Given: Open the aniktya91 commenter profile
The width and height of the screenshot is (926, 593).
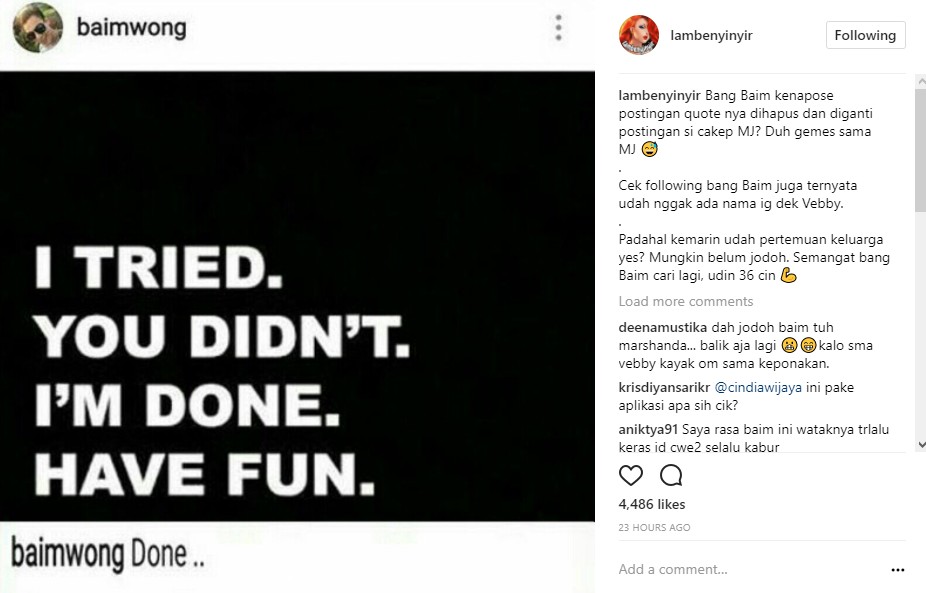Looking at the screenshot, I should (x=649, y=430).
